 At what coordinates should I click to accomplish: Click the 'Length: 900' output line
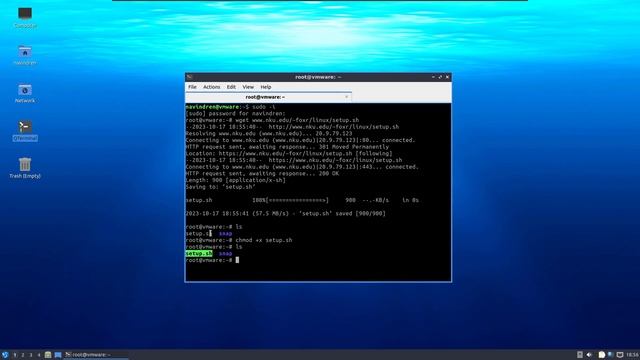[x=236, y=180]
